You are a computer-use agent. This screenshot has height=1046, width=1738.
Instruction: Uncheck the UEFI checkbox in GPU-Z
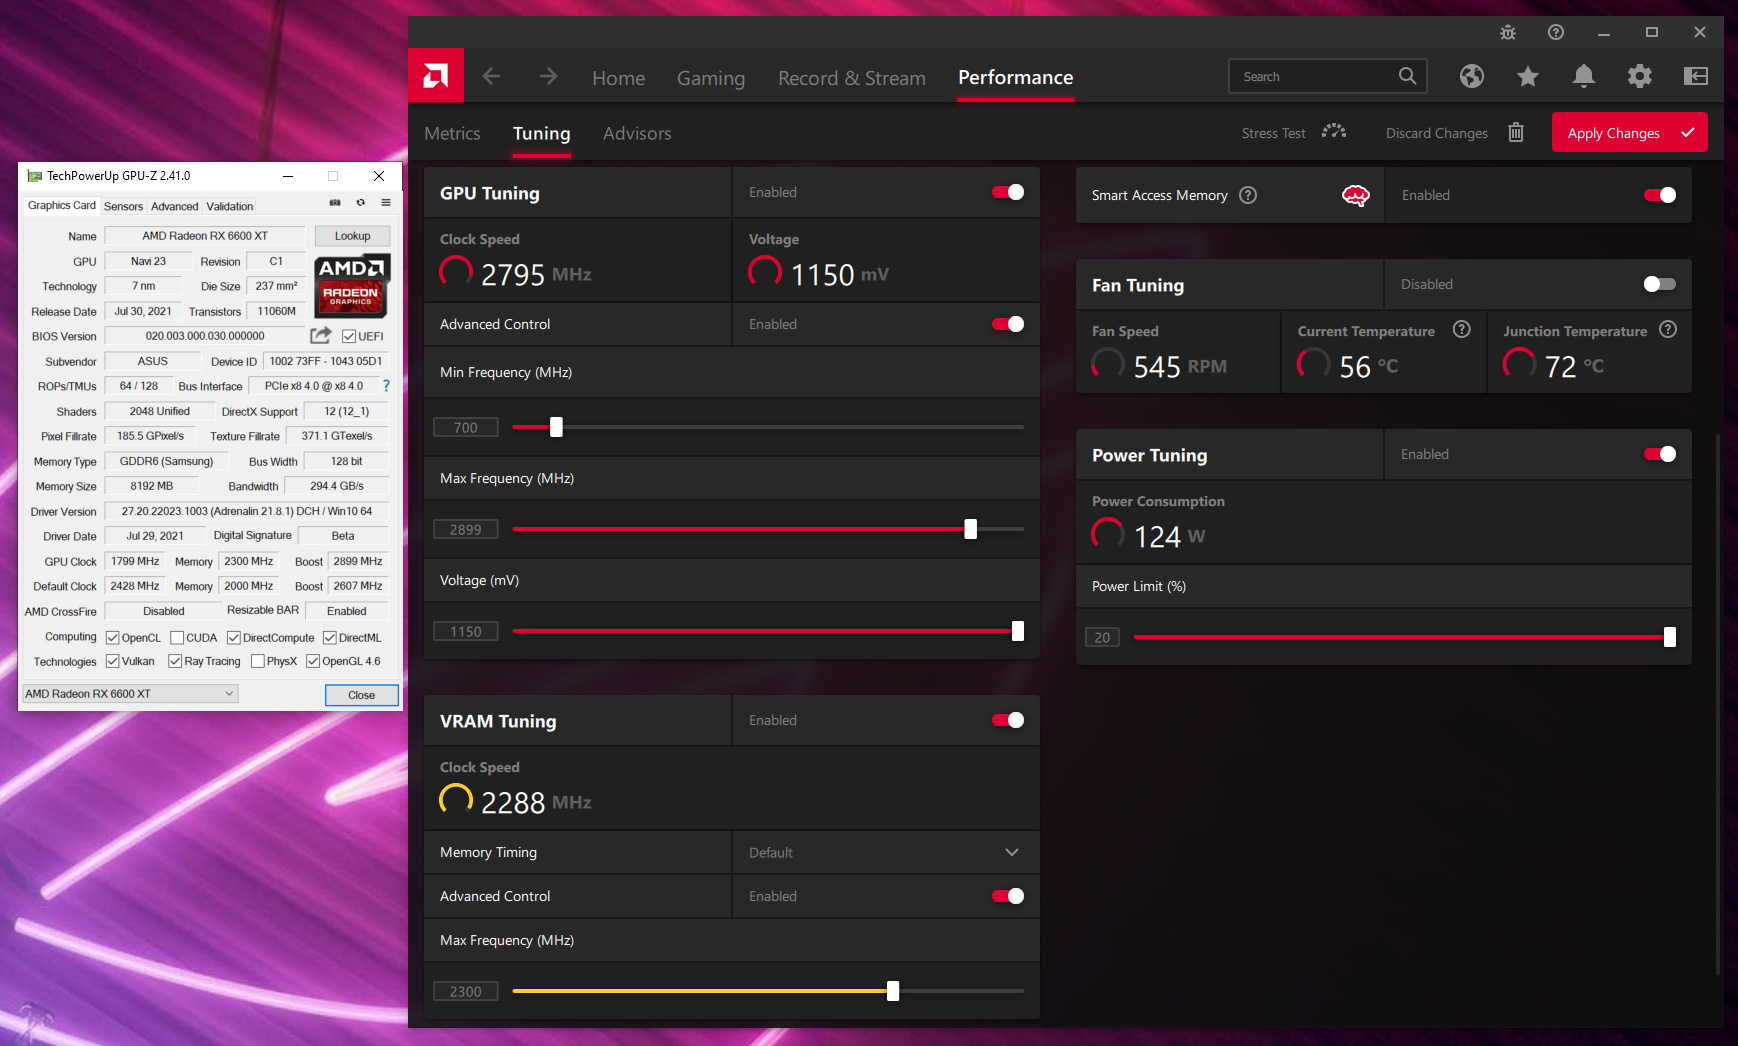pyautogui.click(x=349, y=336)
